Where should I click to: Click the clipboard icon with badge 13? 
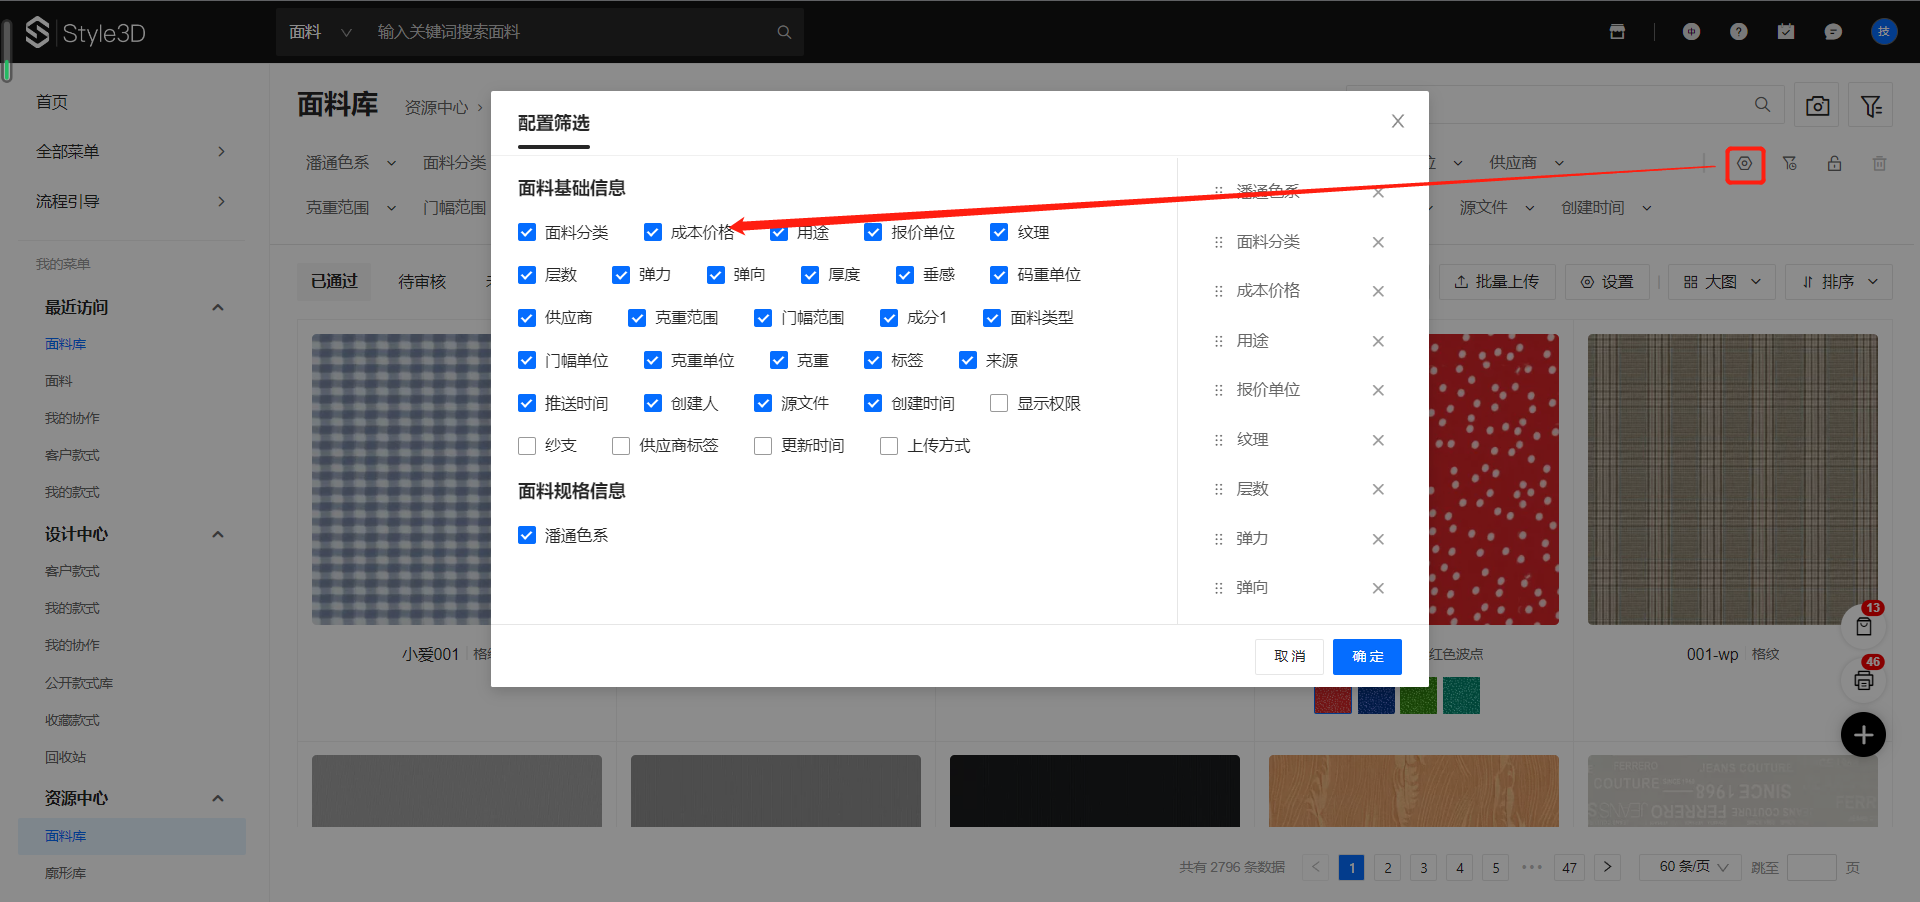1864,626
